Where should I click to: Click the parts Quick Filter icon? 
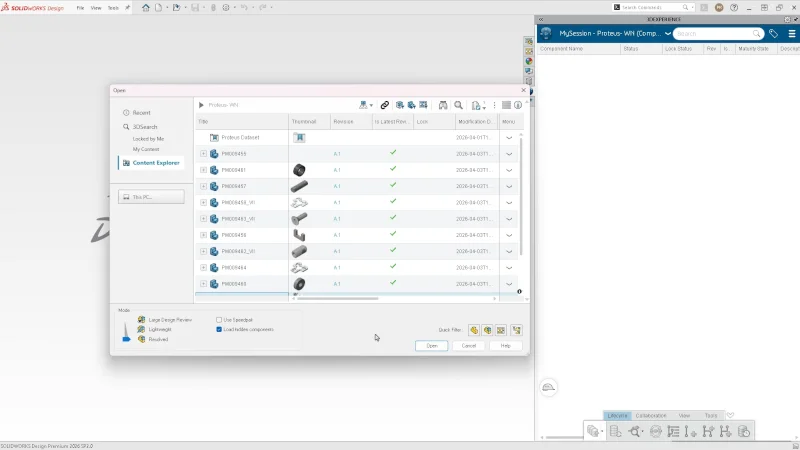[x=474, y=330]
